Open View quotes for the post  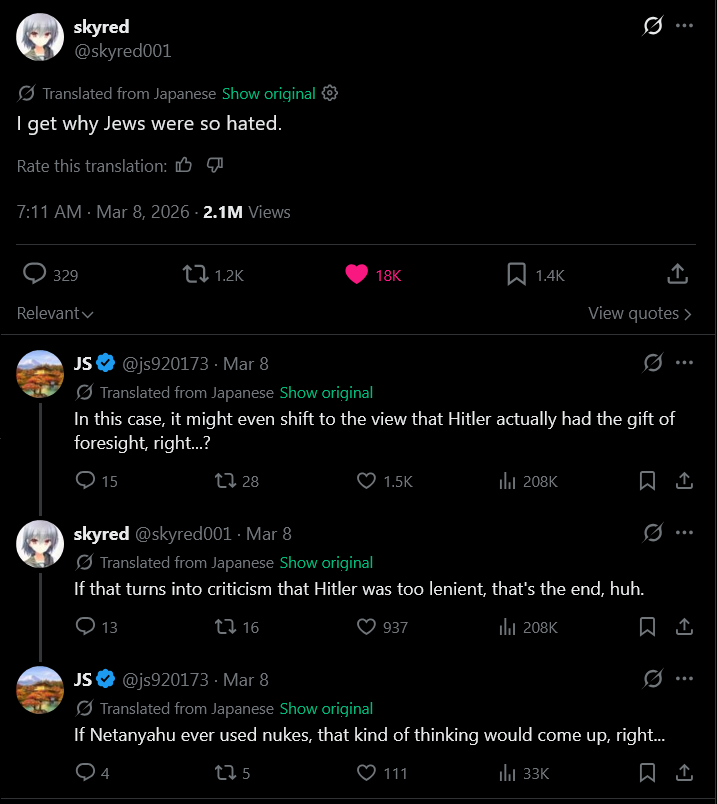639,313
